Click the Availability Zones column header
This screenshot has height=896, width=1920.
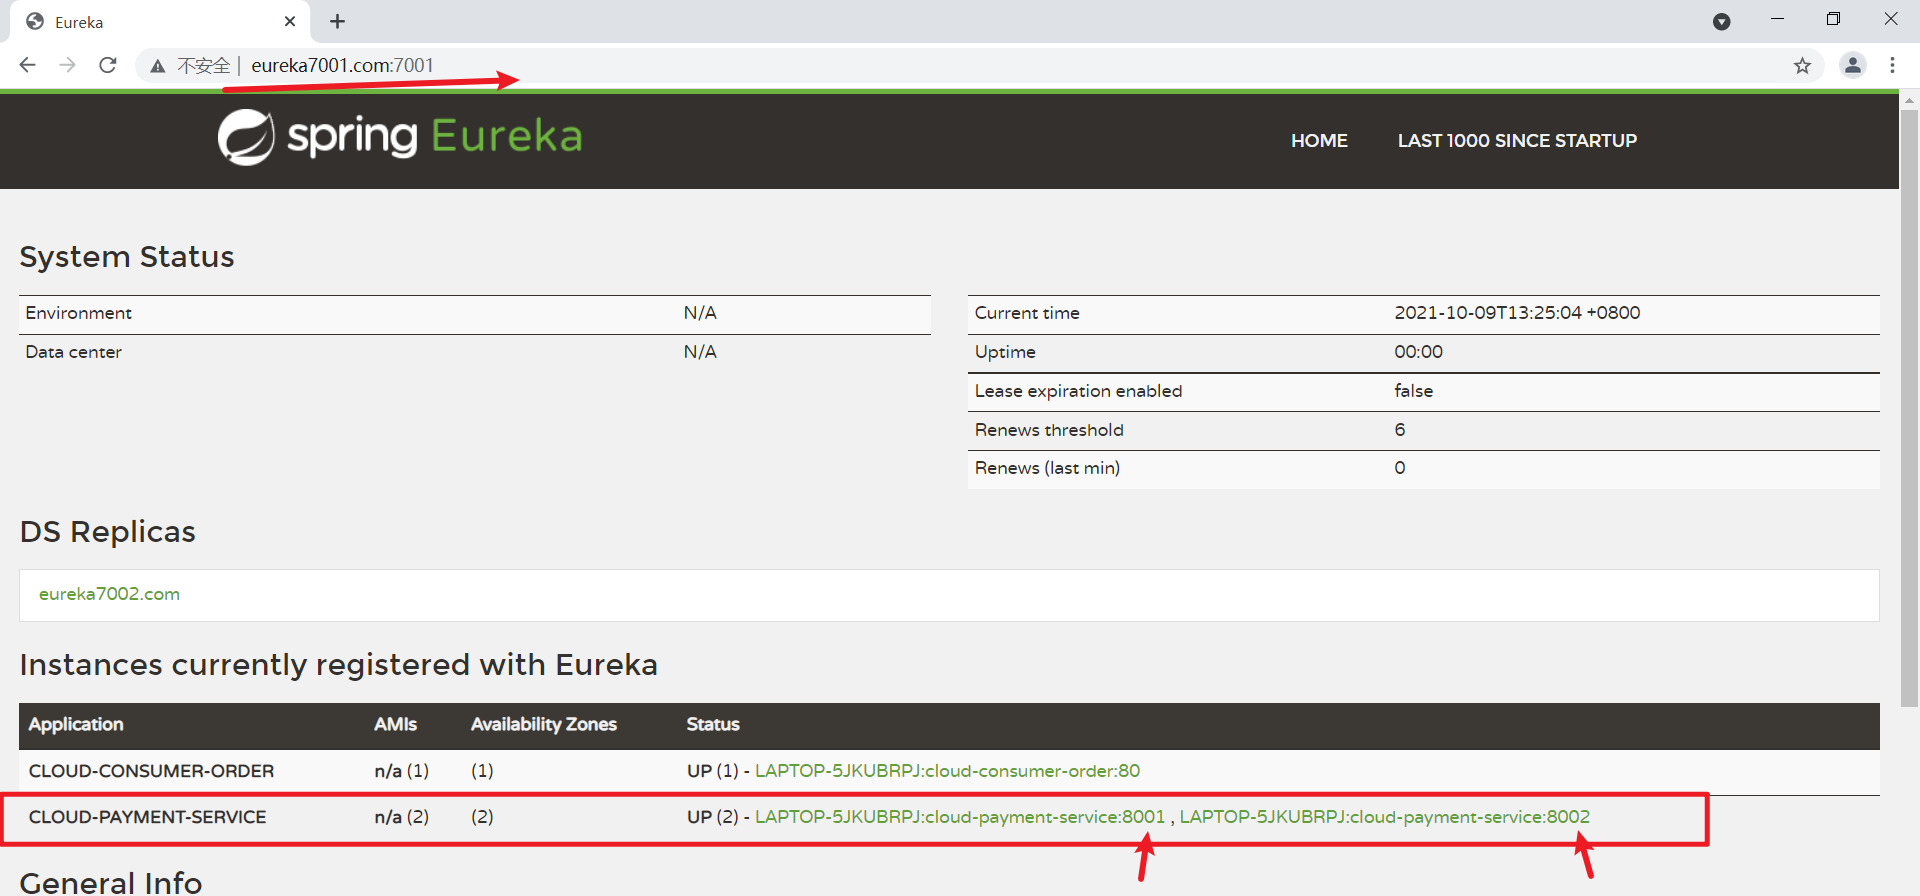pos(543,725)
